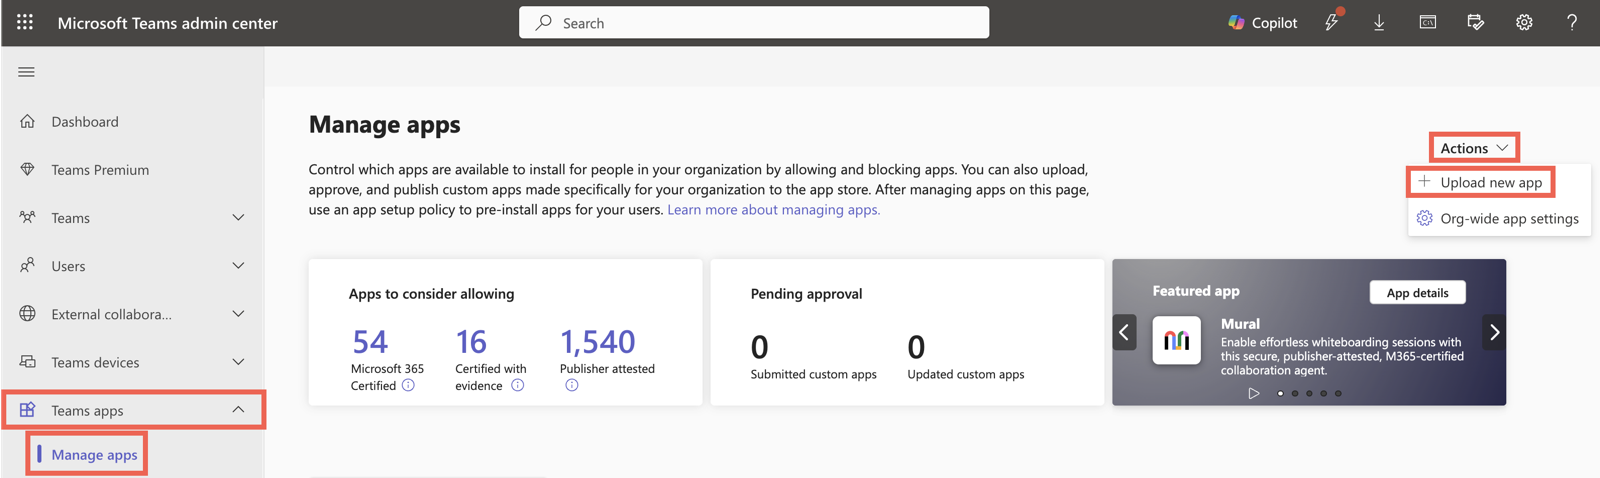Click into the Search field

754,22
